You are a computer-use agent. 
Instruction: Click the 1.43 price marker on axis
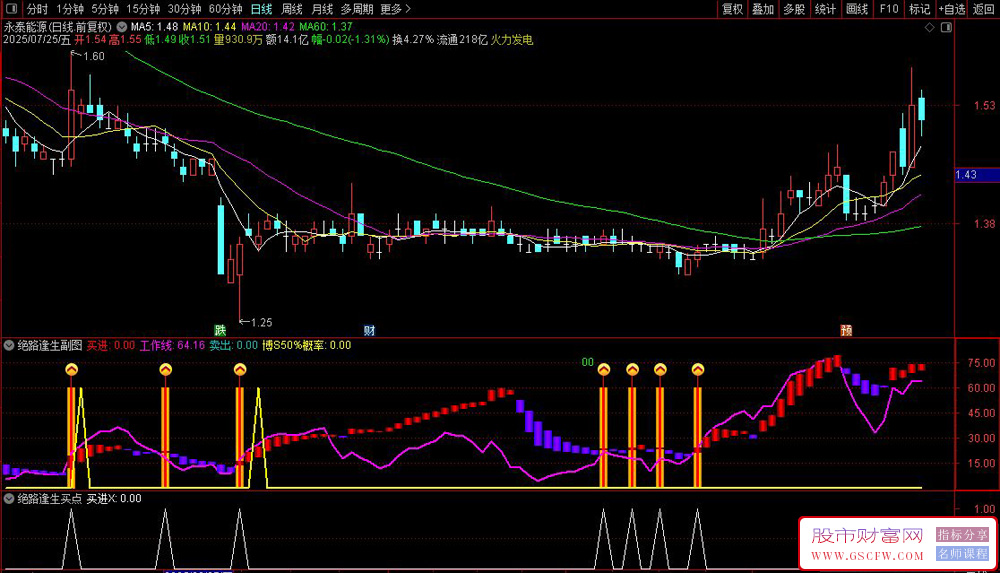[976, 175]
